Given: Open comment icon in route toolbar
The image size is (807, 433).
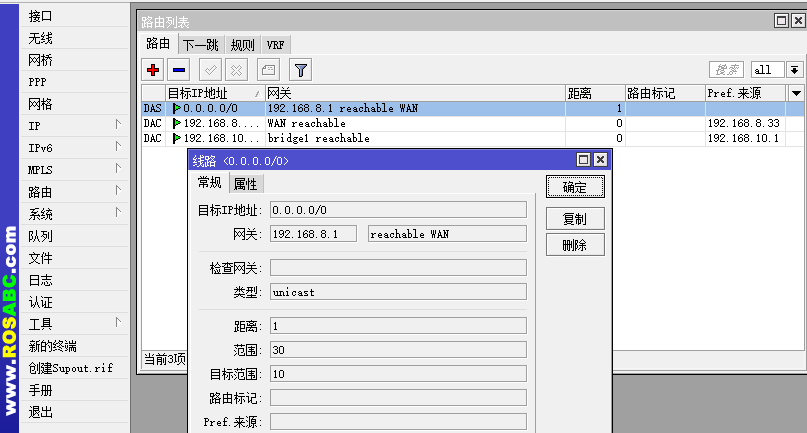Looking at the screenshot, I should pyautogui.click(x=268, y=70).
